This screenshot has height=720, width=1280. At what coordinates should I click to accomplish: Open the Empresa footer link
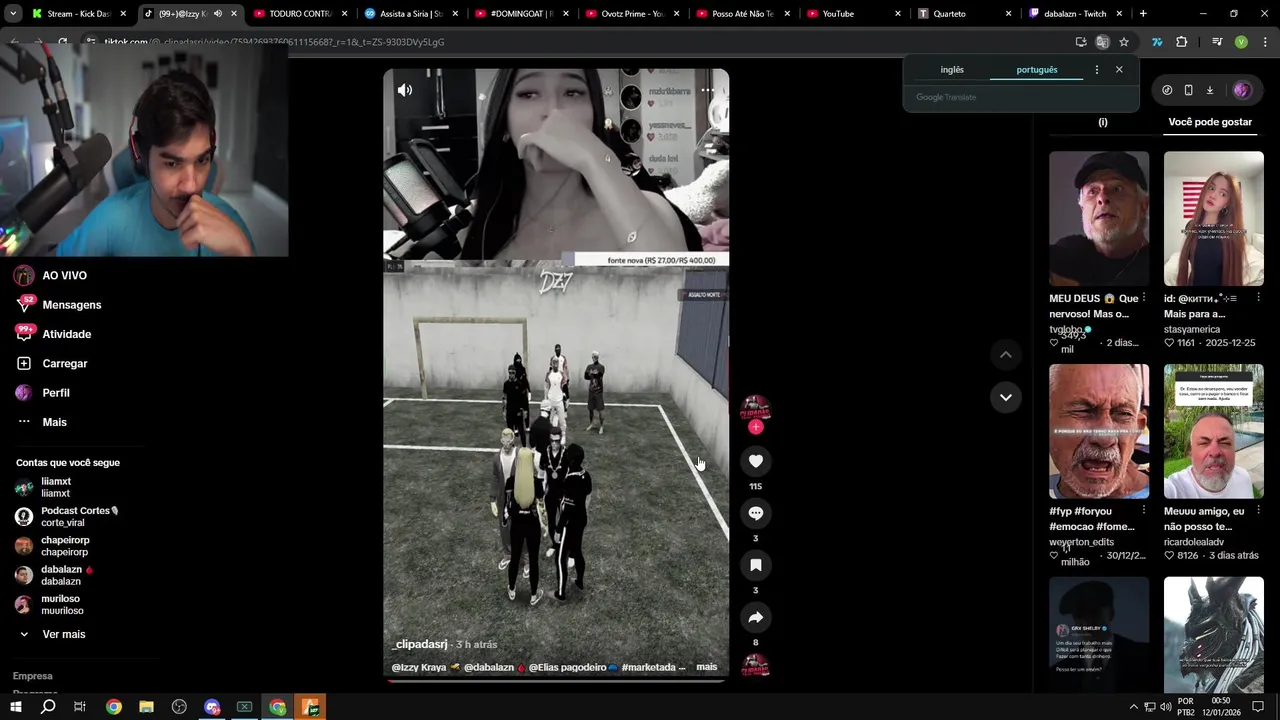click(33, 676)
